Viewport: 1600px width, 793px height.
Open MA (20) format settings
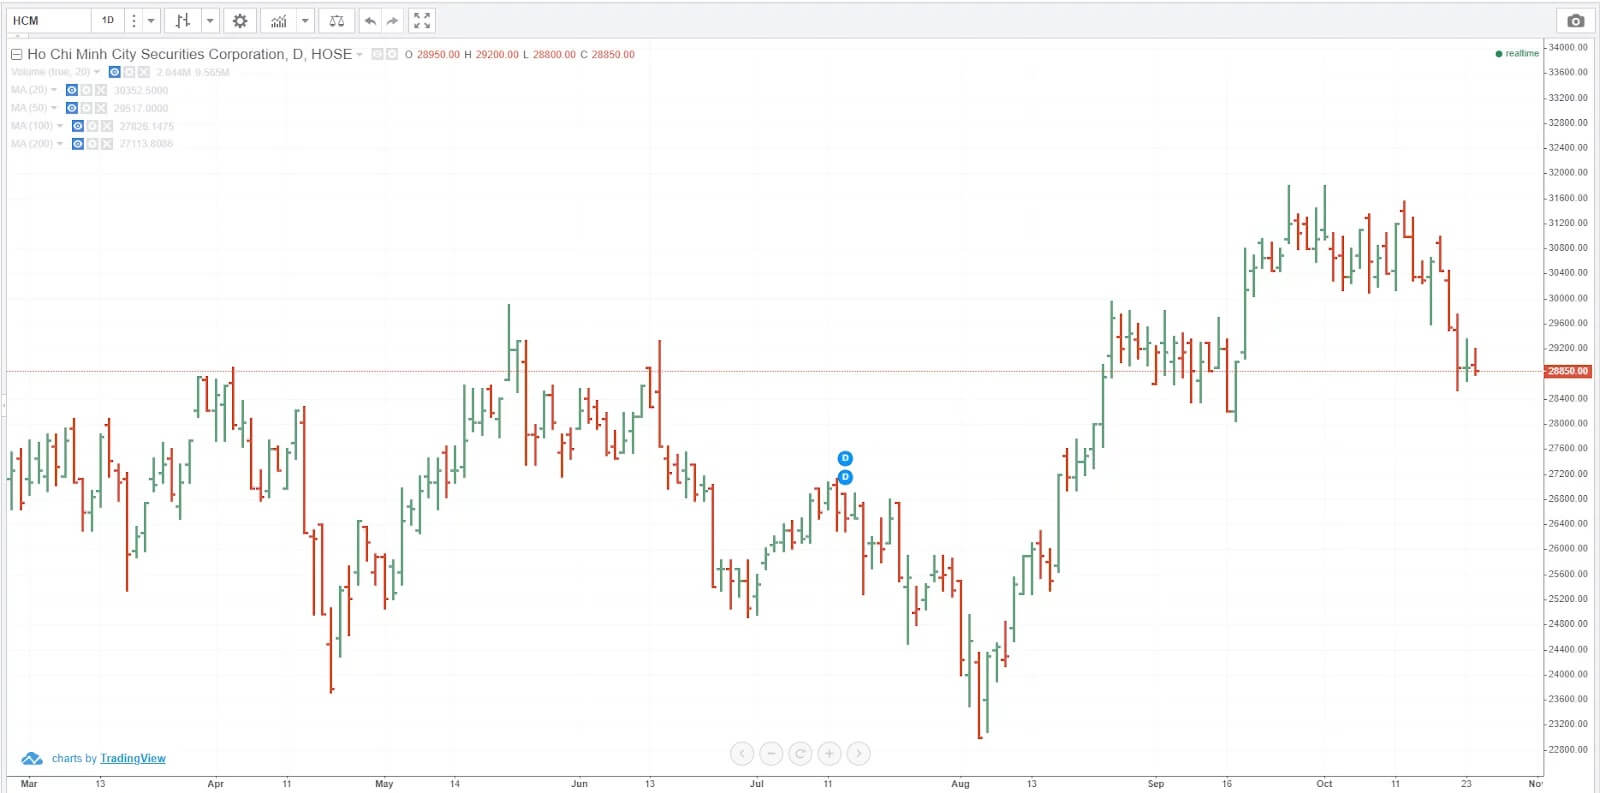(x=86, y=90)
